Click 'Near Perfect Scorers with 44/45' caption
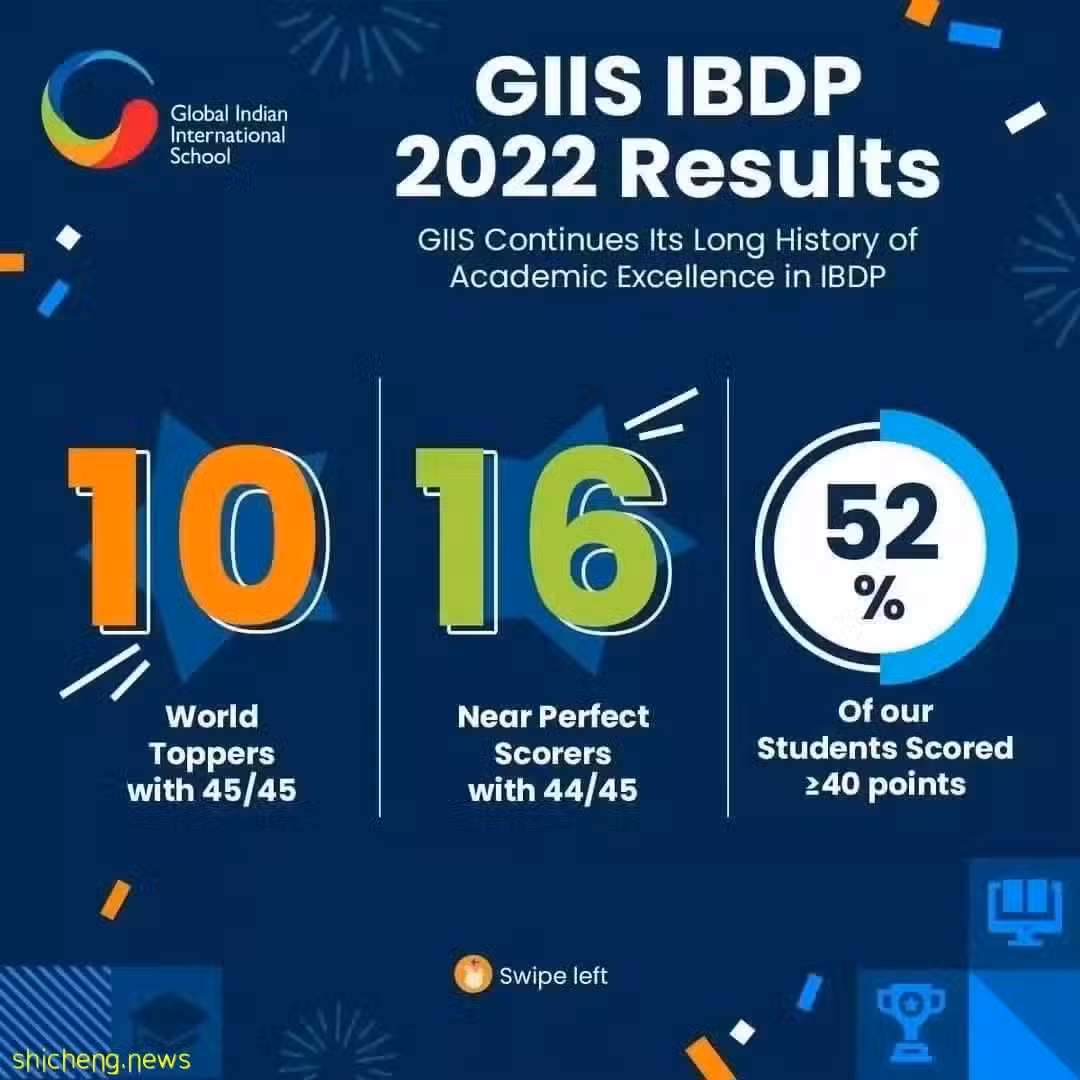 coord(553,754)
